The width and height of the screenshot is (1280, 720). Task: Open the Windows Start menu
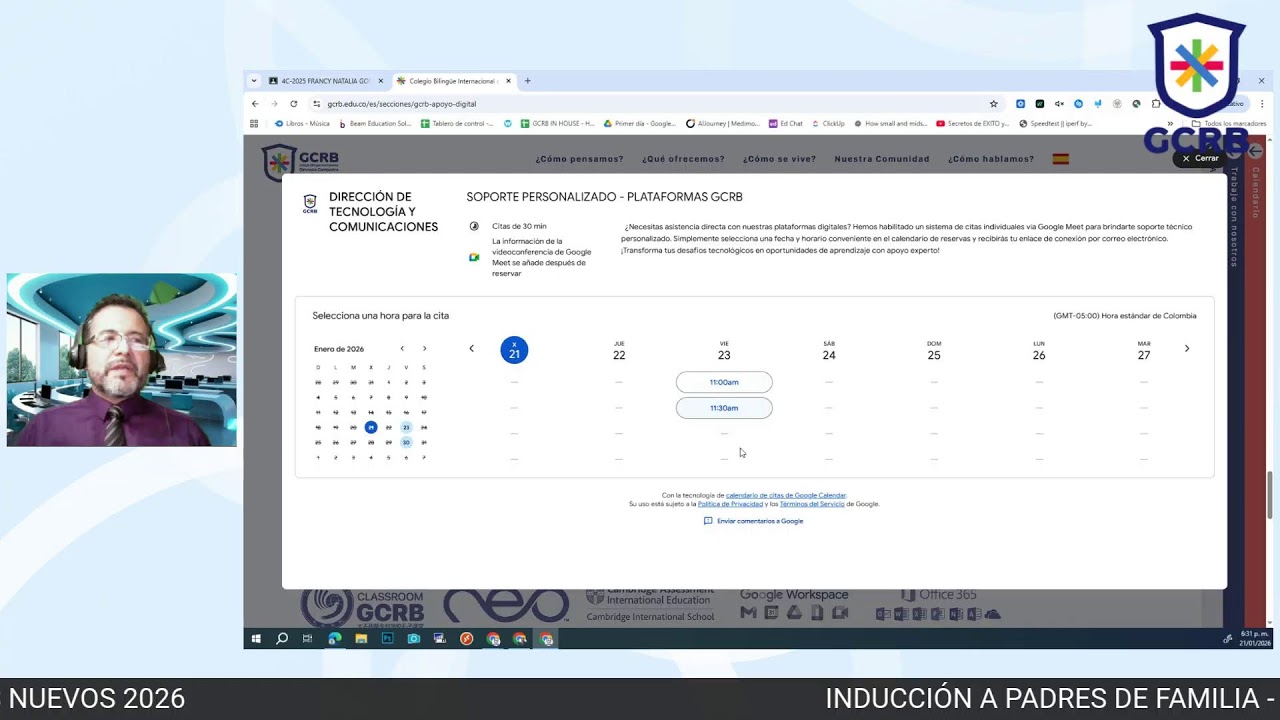click(256, 639)
